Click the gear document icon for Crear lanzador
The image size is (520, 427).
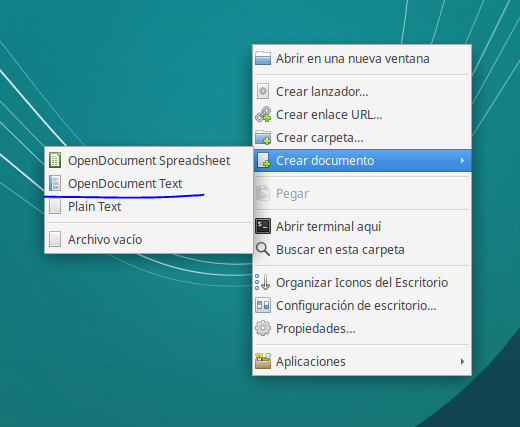click(x=263, y=91)
